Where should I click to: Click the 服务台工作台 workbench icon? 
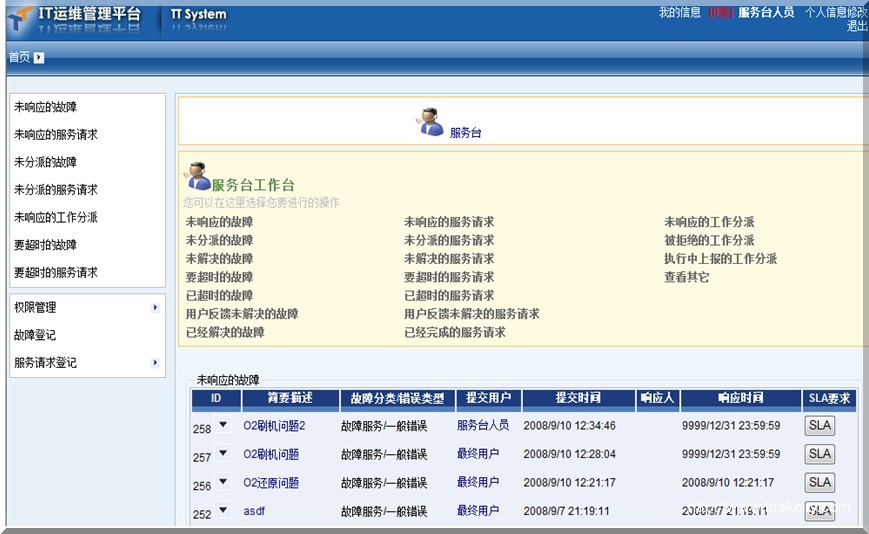[198, 176]
